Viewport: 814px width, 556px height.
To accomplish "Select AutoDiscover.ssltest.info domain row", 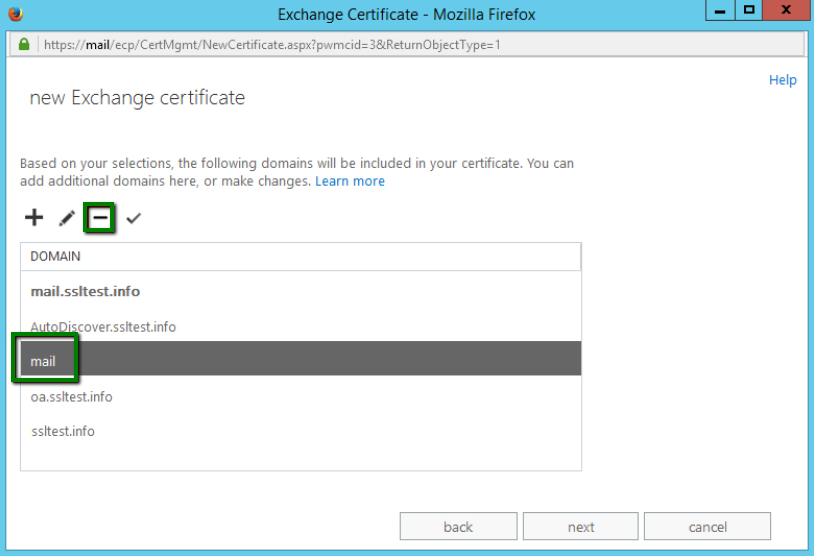I will point(301,327).
